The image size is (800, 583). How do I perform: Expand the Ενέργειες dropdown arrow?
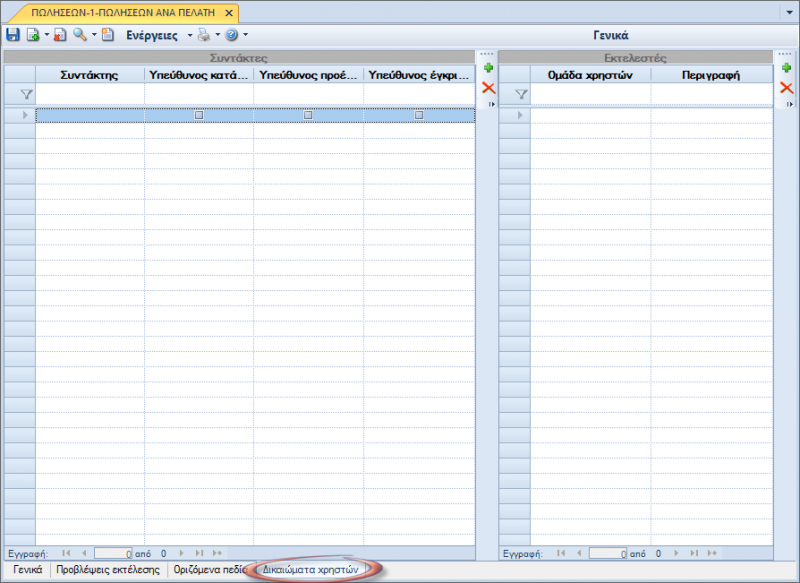(190, 35)
